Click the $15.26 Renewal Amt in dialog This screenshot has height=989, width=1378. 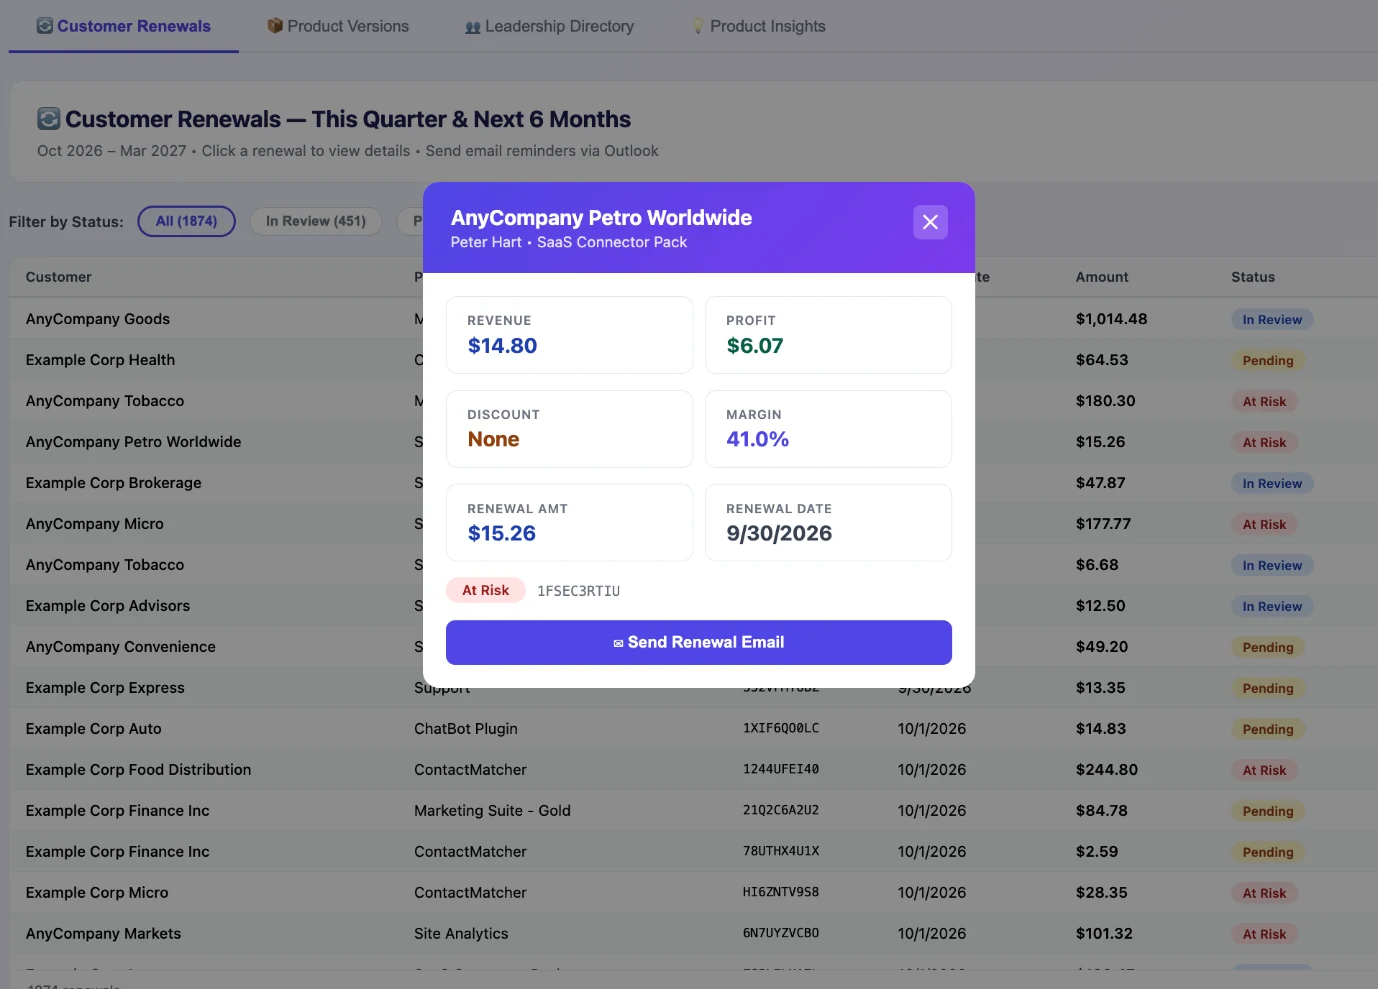[502, 534]
